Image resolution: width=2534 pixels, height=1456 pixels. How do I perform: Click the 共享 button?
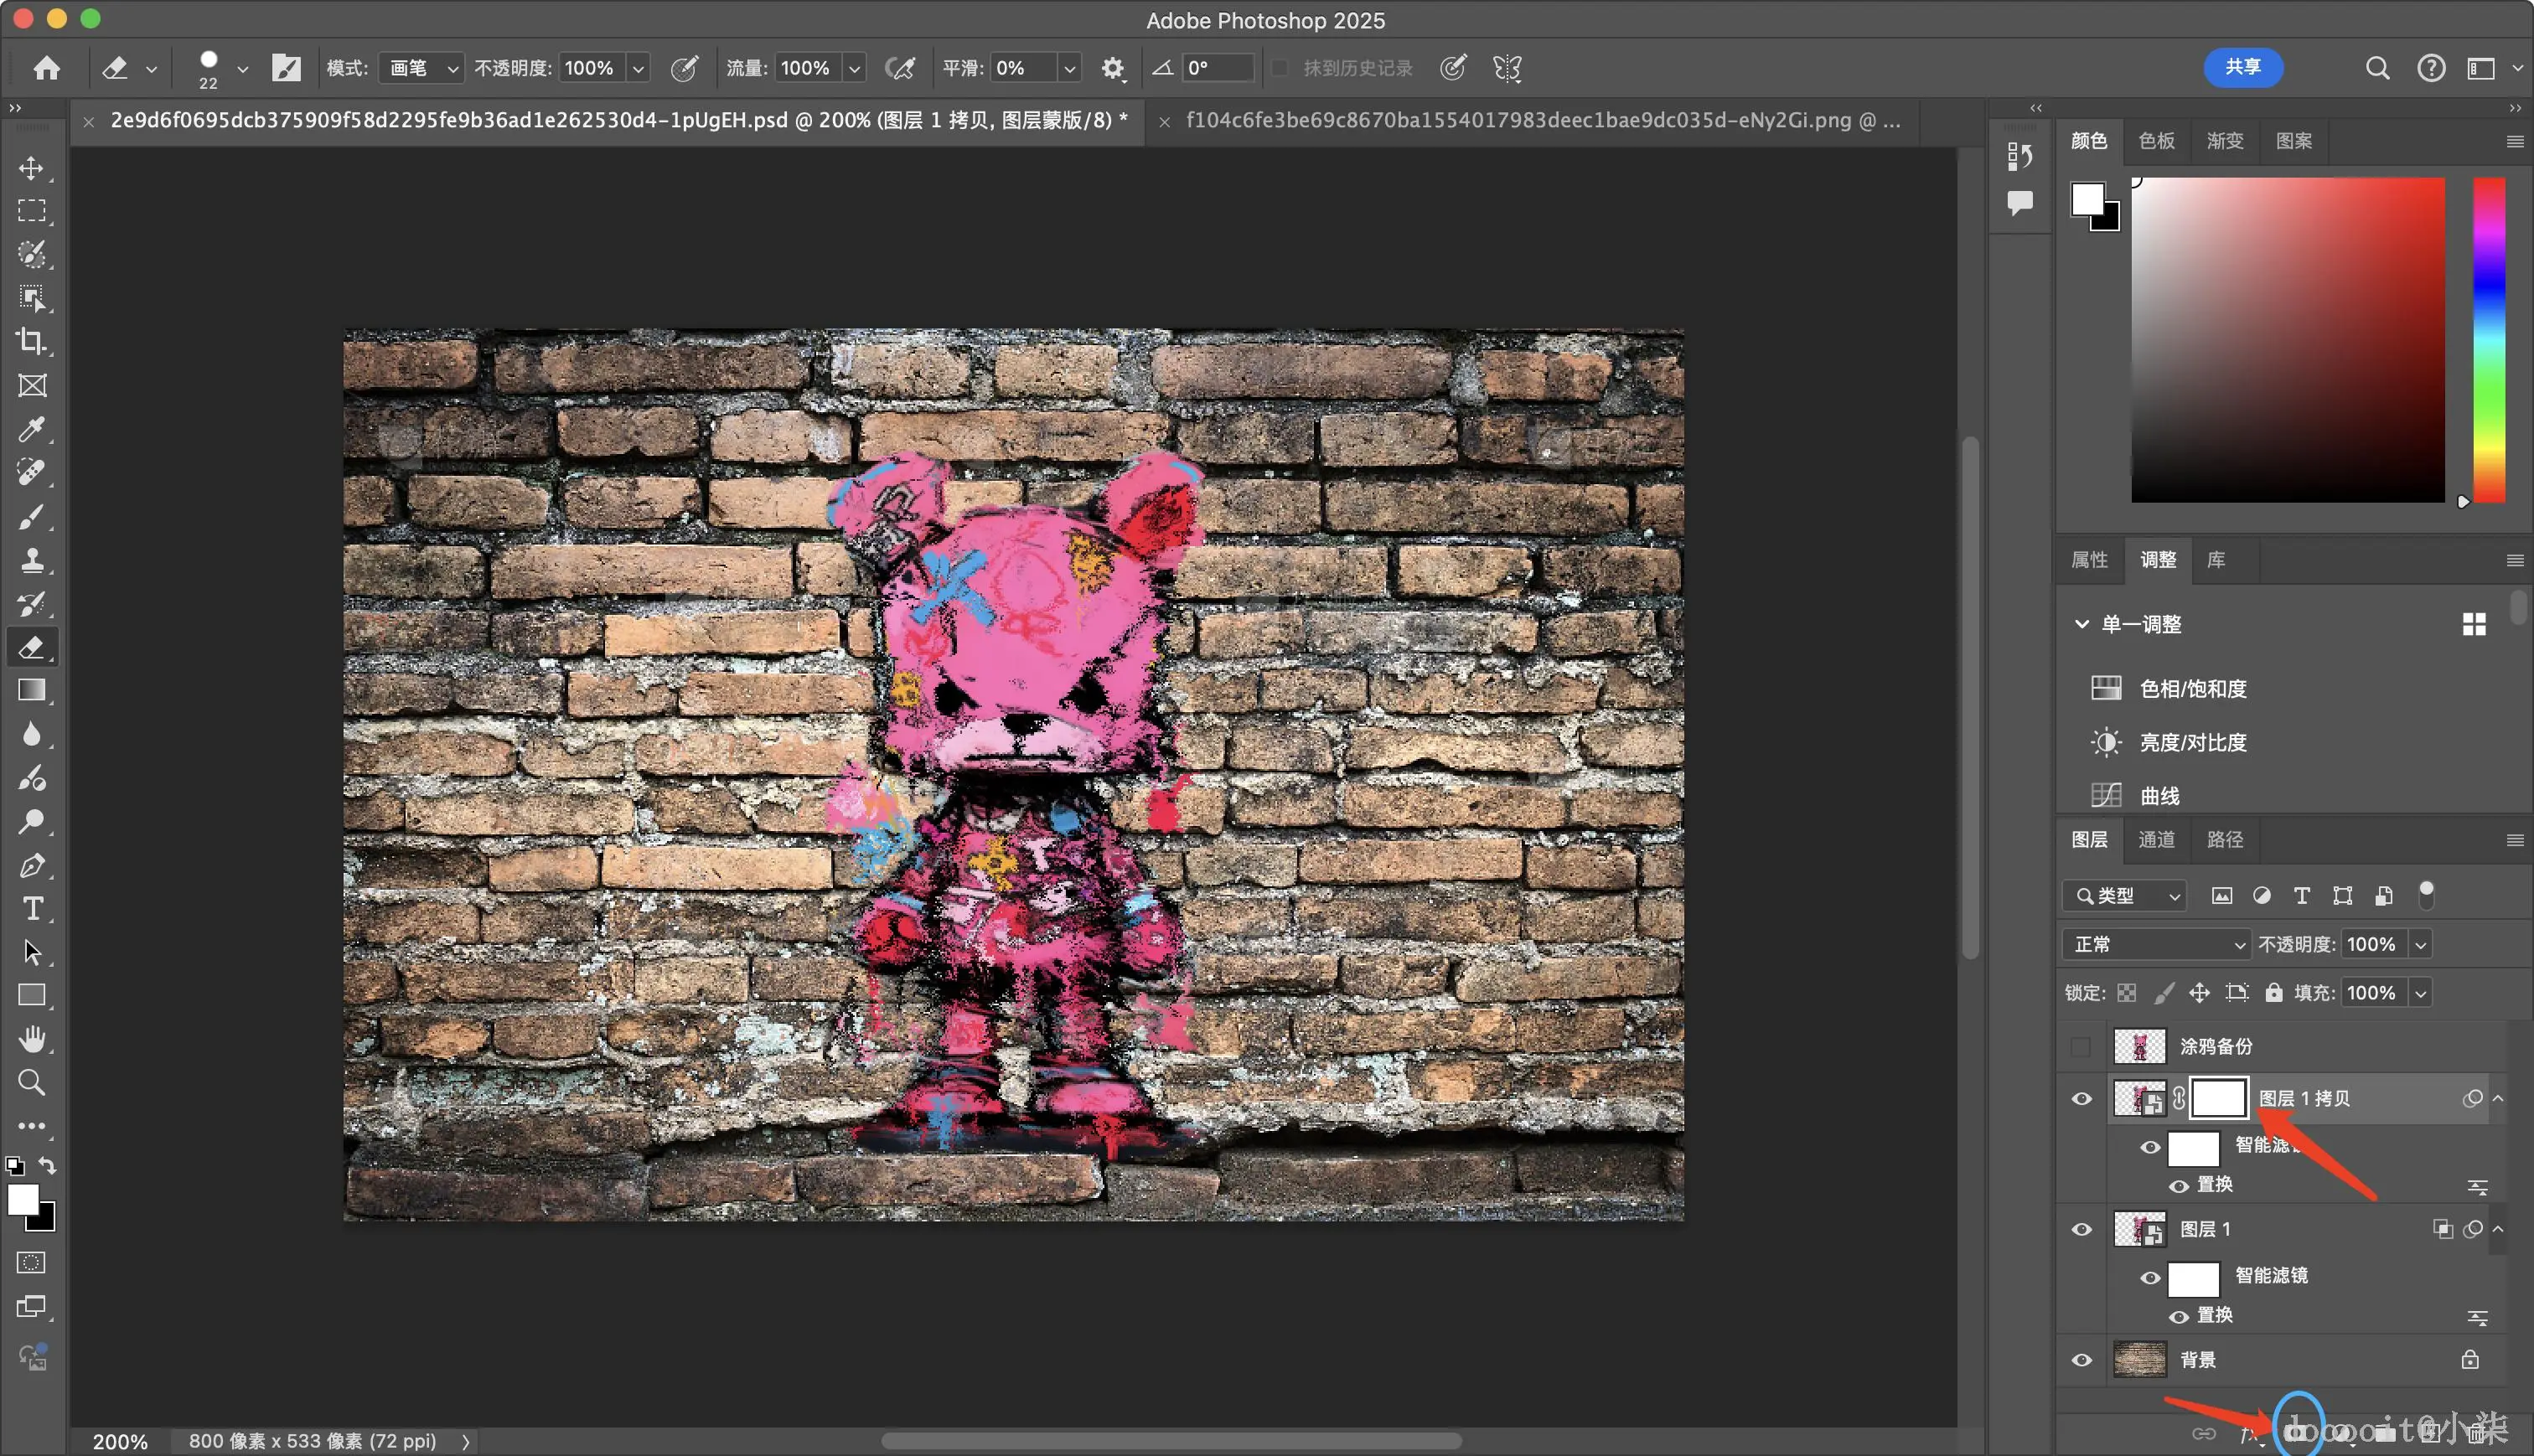pyautogui.click(x=2242, y=67)
